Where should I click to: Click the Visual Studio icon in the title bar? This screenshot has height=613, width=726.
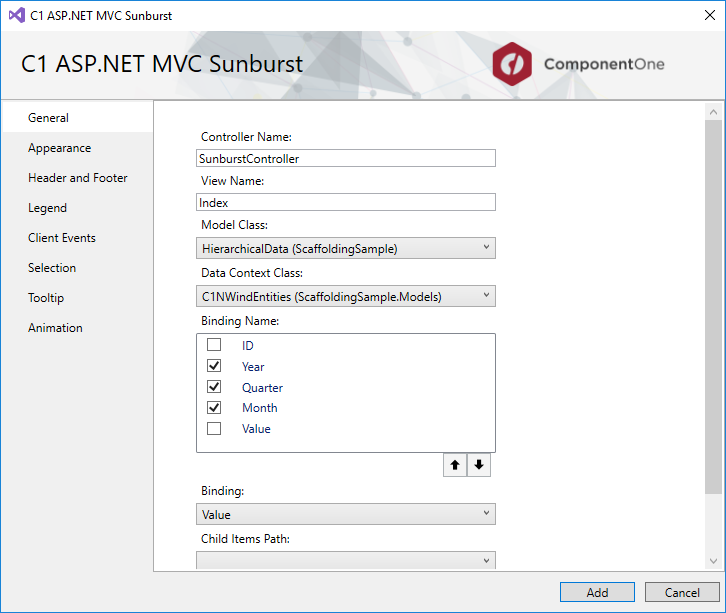[17, 15]
